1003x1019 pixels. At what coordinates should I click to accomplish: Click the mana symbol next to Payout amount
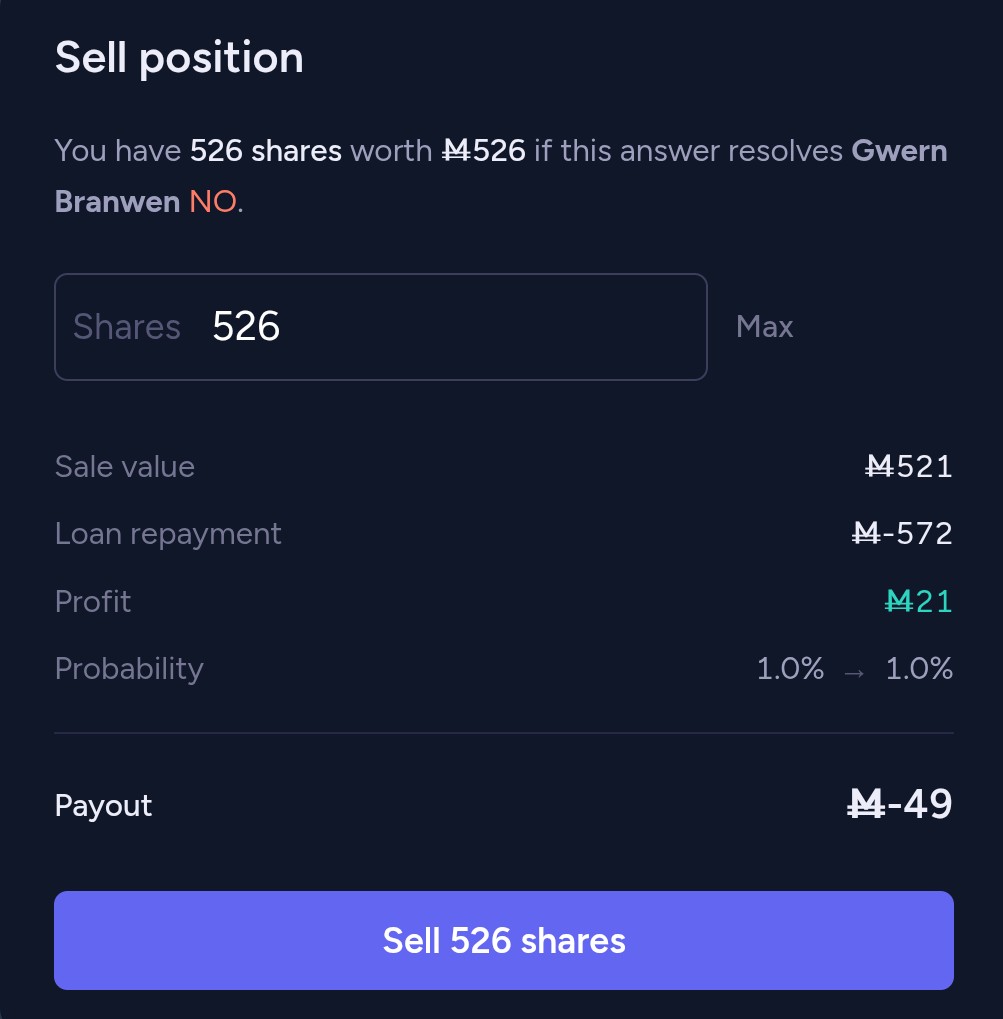[866, 804]
